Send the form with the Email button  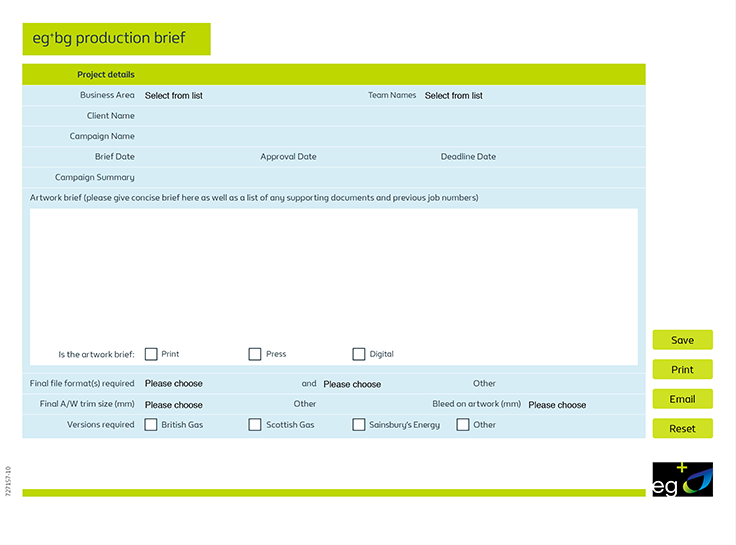click(682, 399)
